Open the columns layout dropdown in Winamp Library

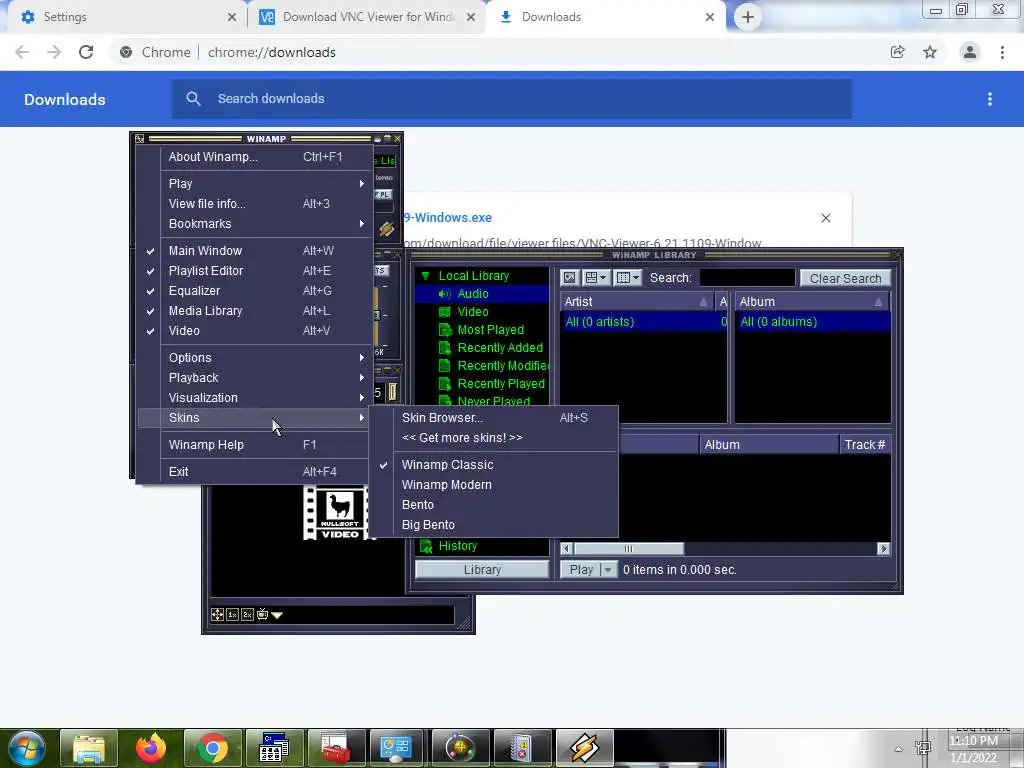click(628, 278)
